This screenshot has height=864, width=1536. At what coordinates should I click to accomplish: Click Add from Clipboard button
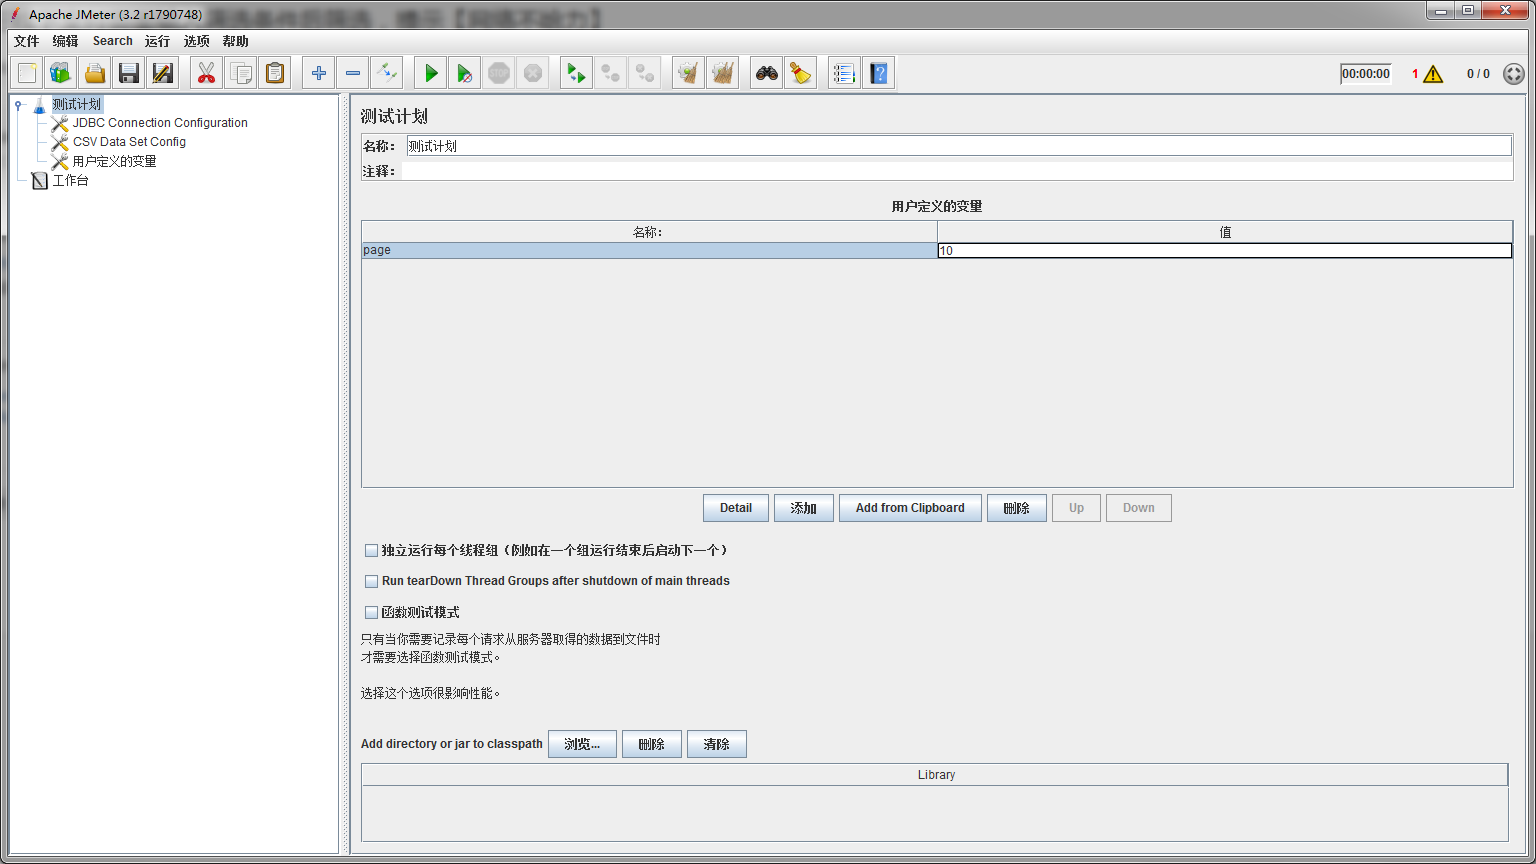tap(910, 508)
